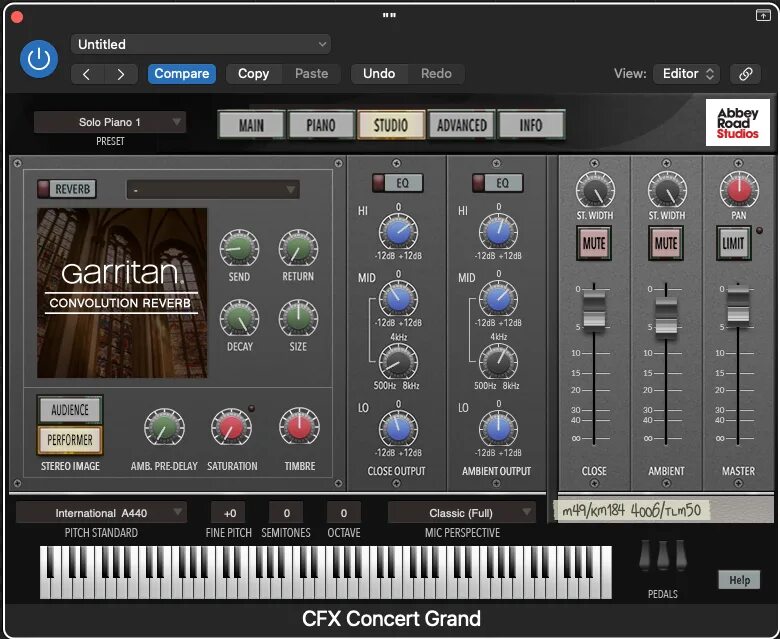Click the Ambient Output MID frequency knob
The image size is (780, 639).
[x=498, y=363]
